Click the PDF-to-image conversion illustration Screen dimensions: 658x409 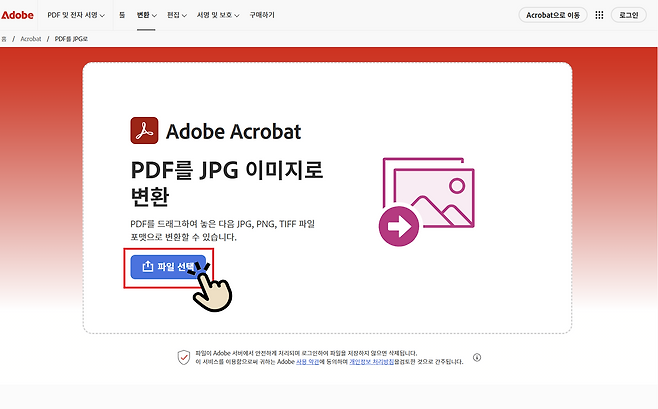pyautogui.click(x=426, y=201)
